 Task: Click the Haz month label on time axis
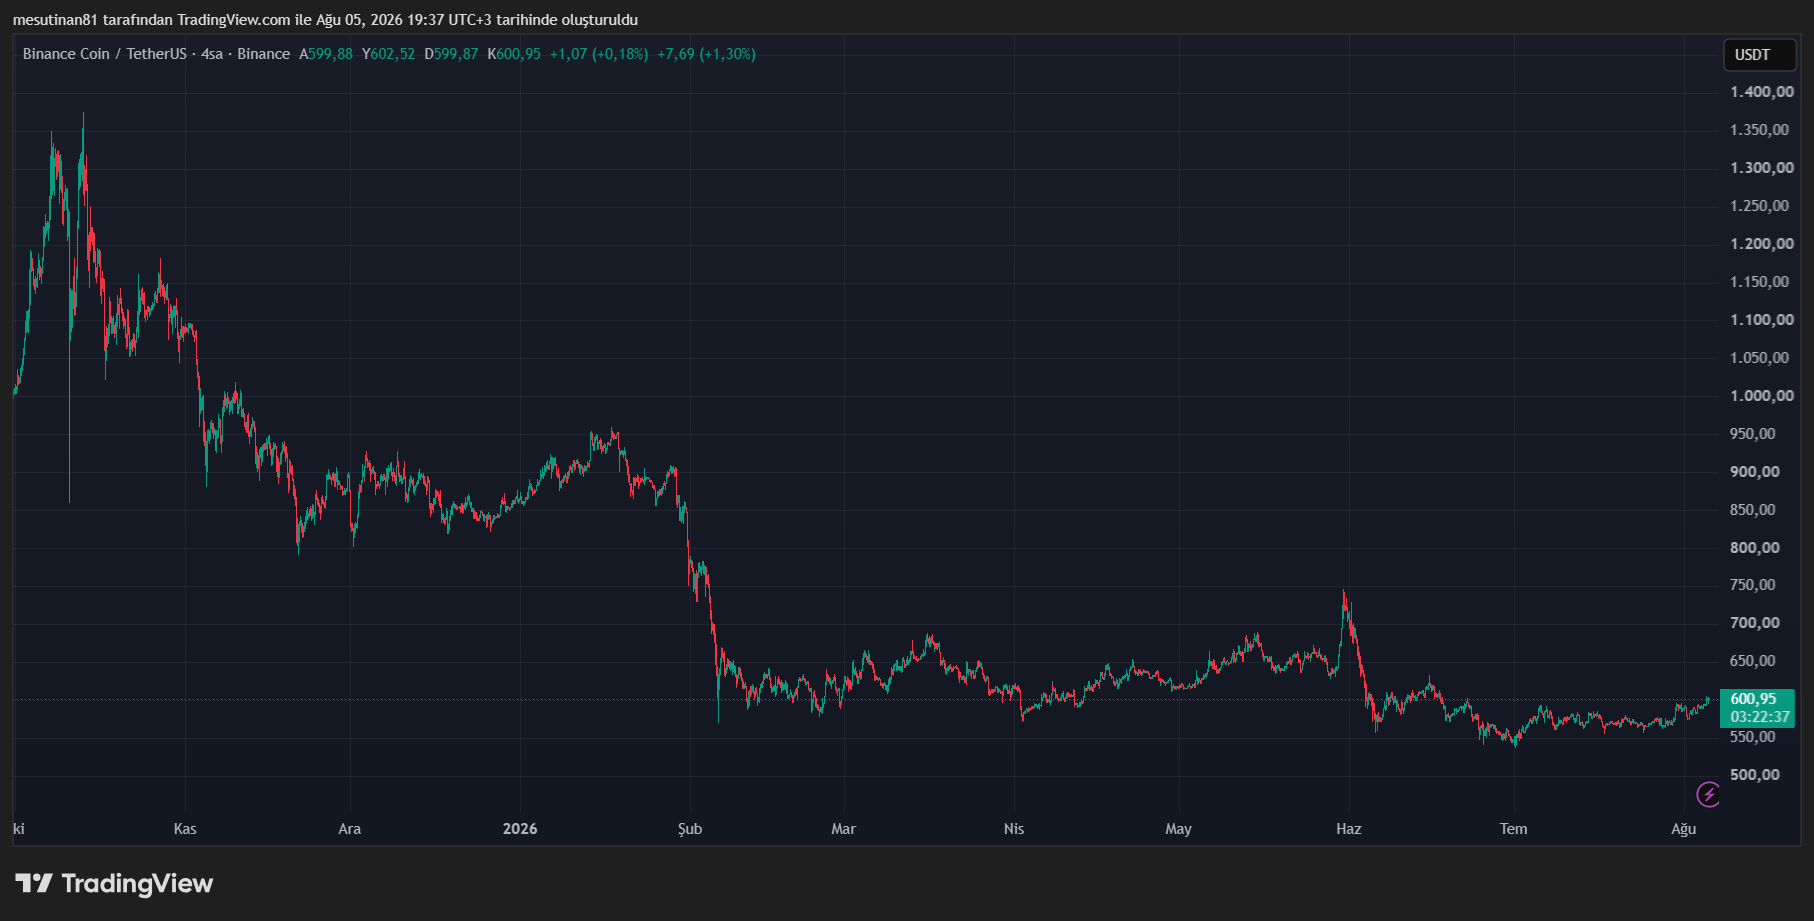coord(1349,829)
